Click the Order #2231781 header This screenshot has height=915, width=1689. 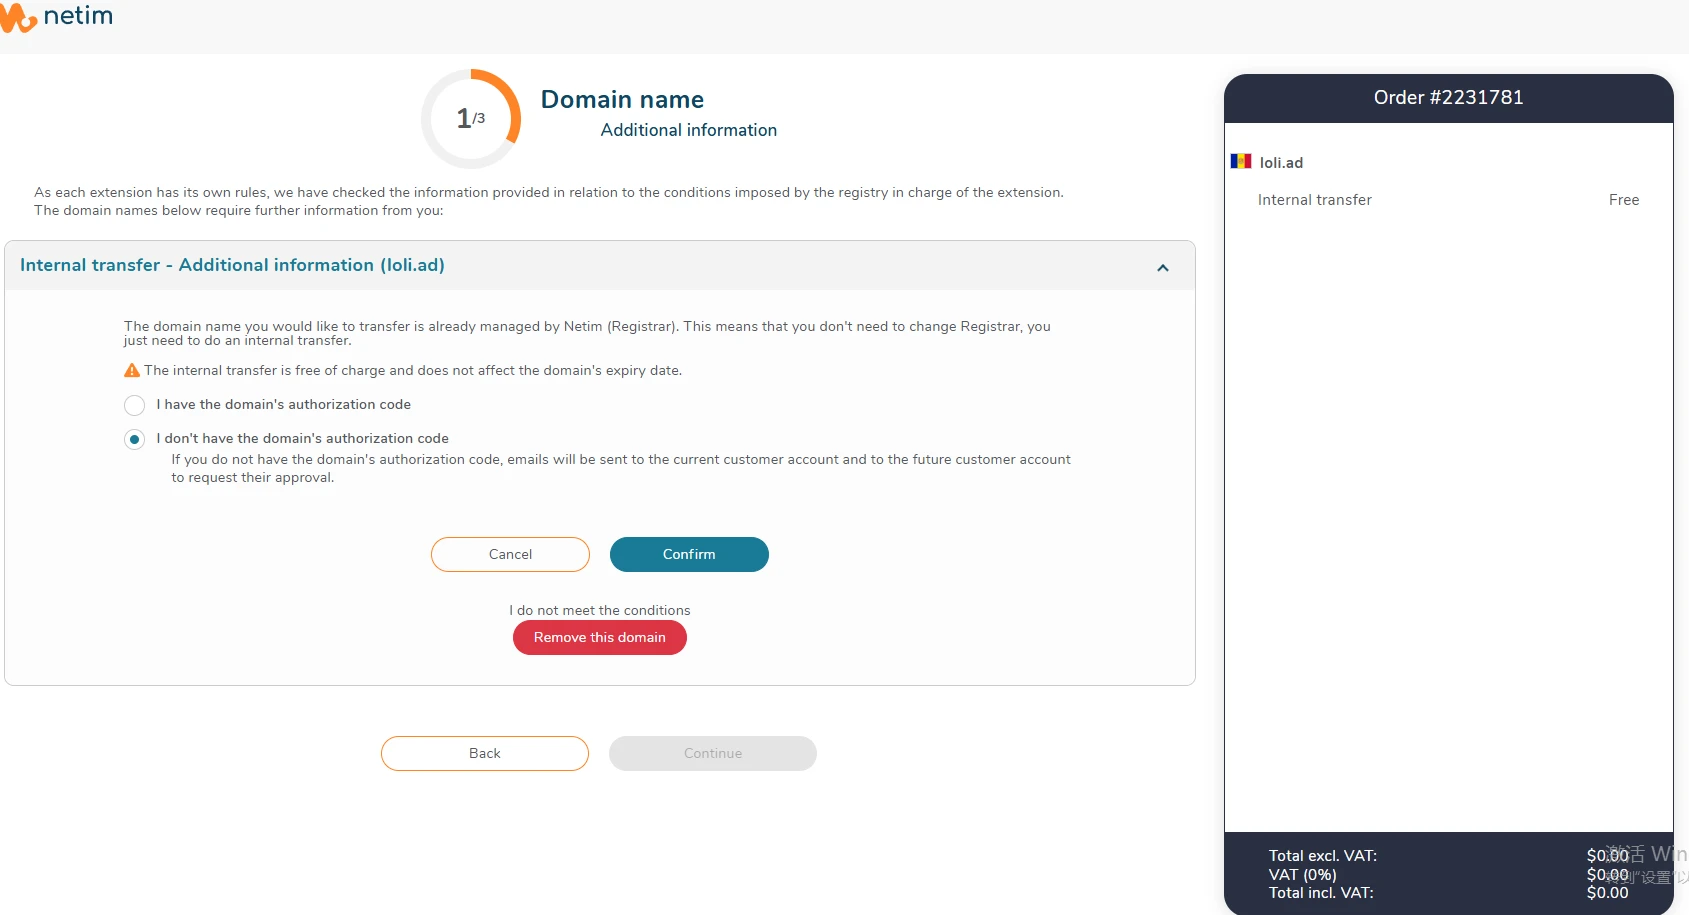tap(1448, 98)
